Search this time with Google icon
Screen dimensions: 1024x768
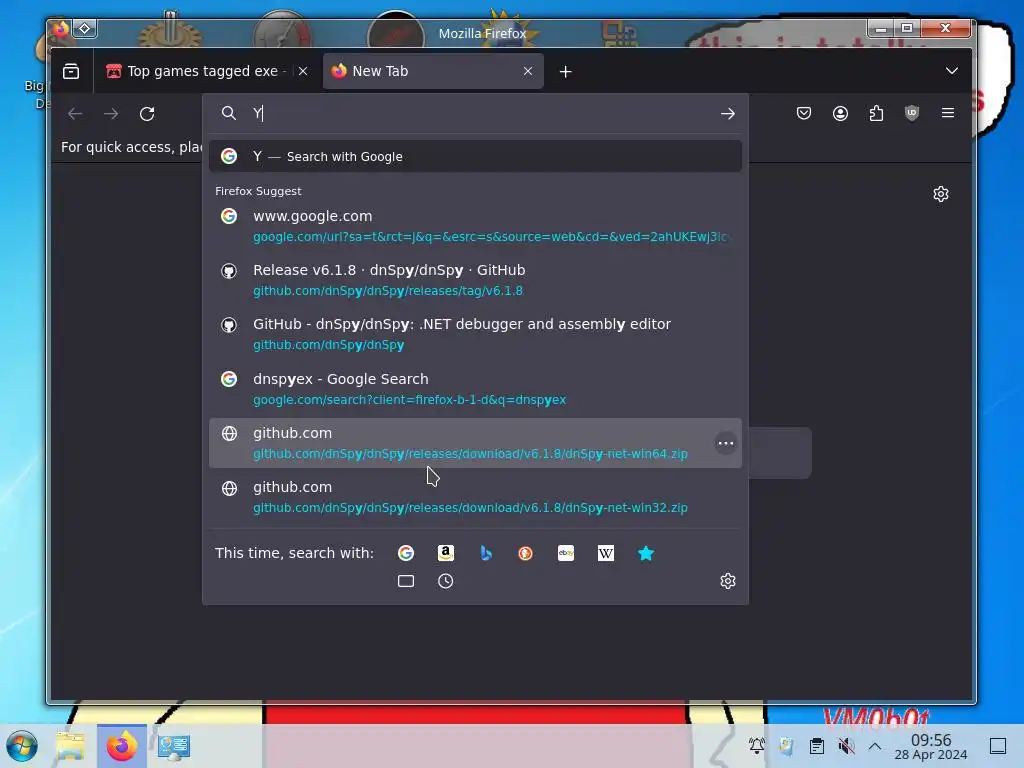click(x=406, y=553)
